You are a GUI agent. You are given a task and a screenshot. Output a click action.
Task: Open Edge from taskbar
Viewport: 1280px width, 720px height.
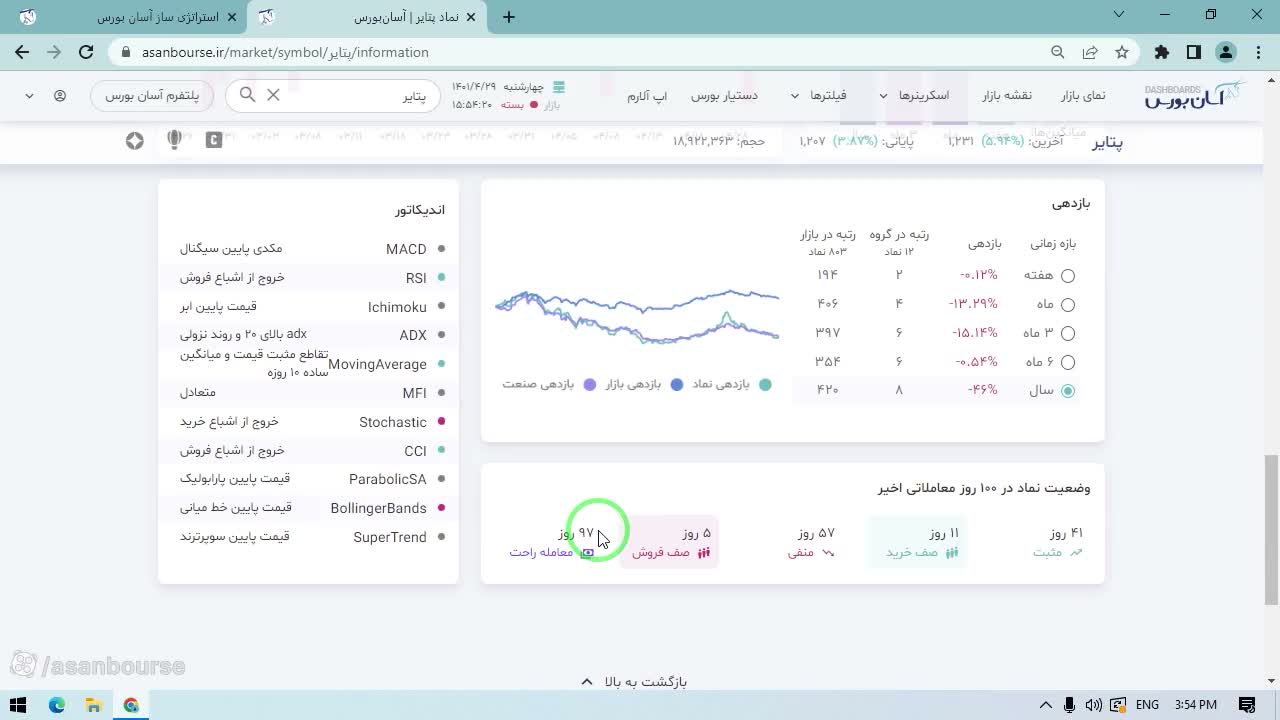click(x=57, y=705)
